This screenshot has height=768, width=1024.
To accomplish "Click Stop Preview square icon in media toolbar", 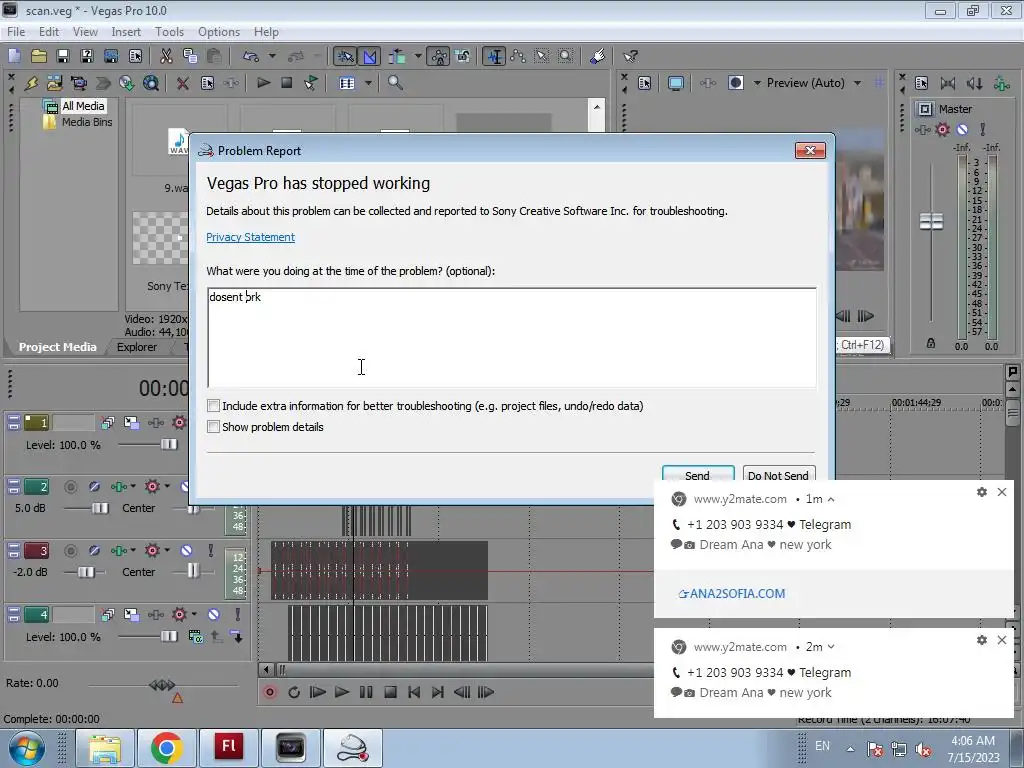I will (x=286, y=83).
